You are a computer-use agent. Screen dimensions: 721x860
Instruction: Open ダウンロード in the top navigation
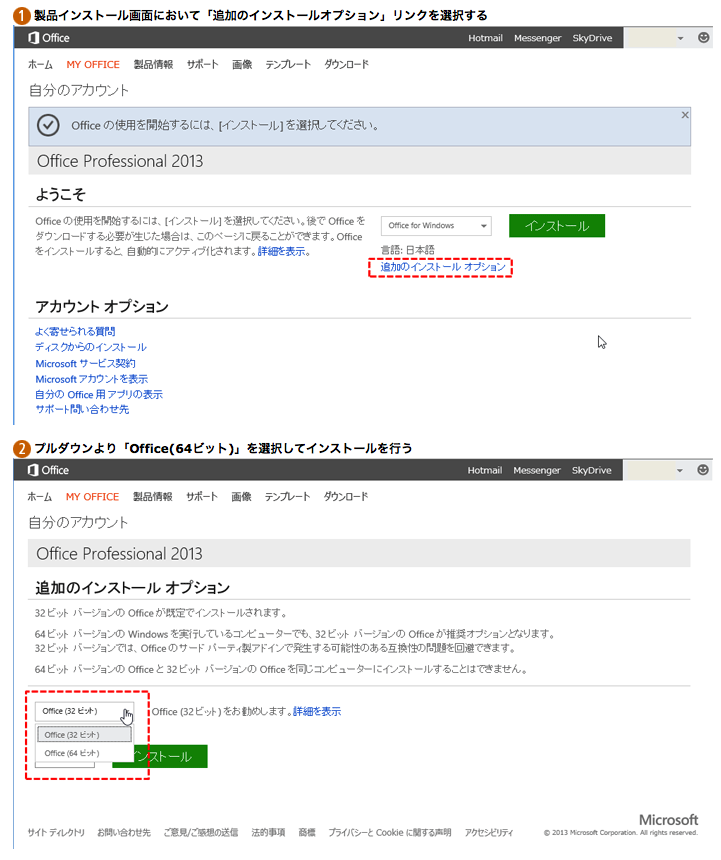click(x=346, y=65)
